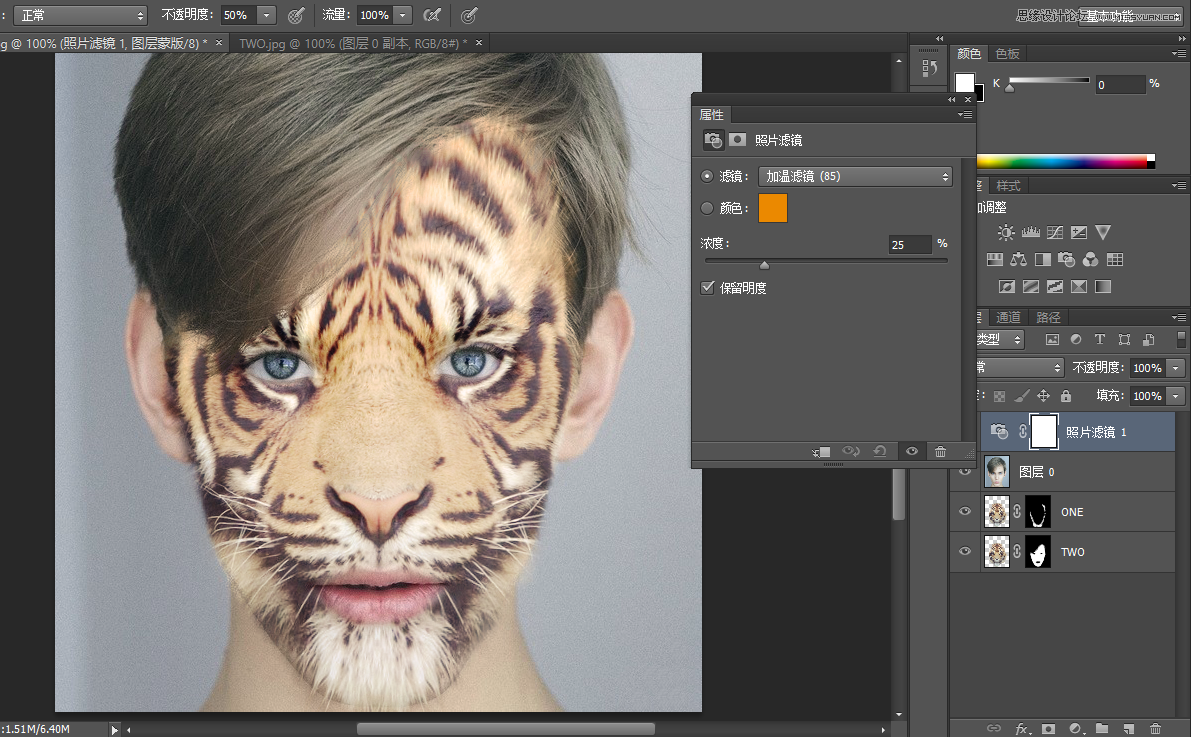
Task: View previous state in Properties panel
Action: [x=851, y=451]
